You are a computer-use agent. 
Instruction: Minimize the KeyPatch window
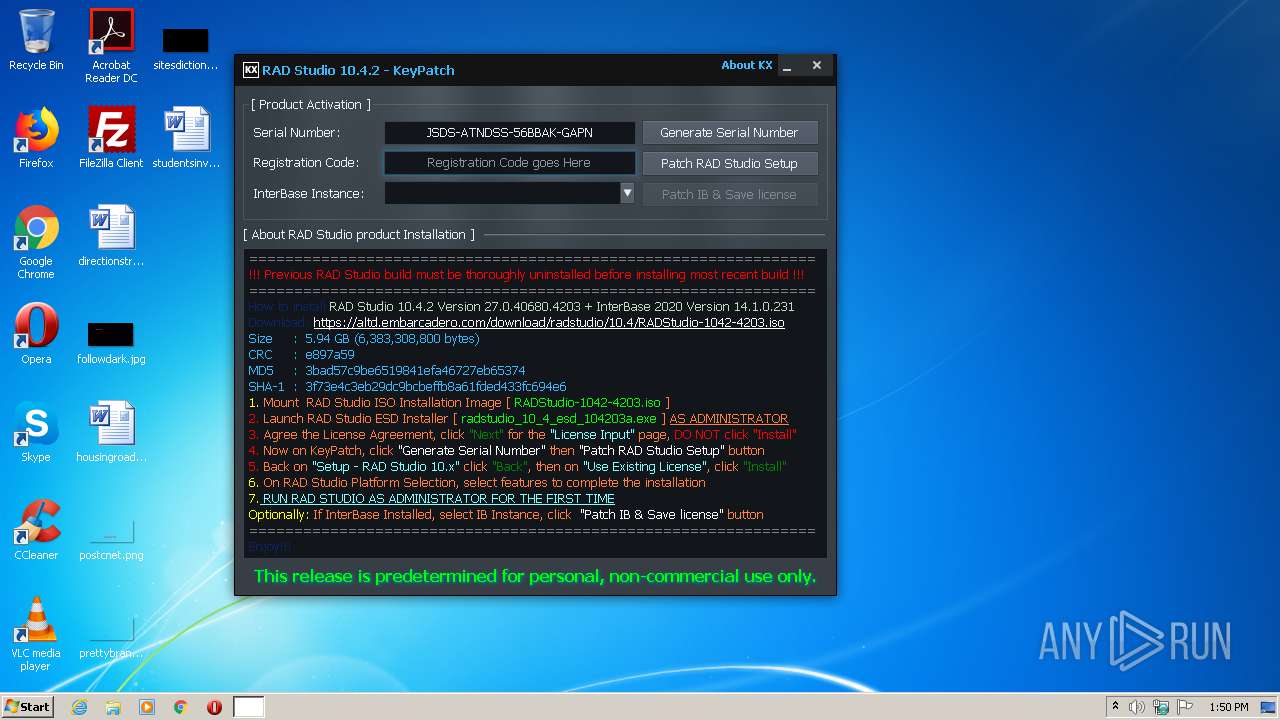pos(787,66)
